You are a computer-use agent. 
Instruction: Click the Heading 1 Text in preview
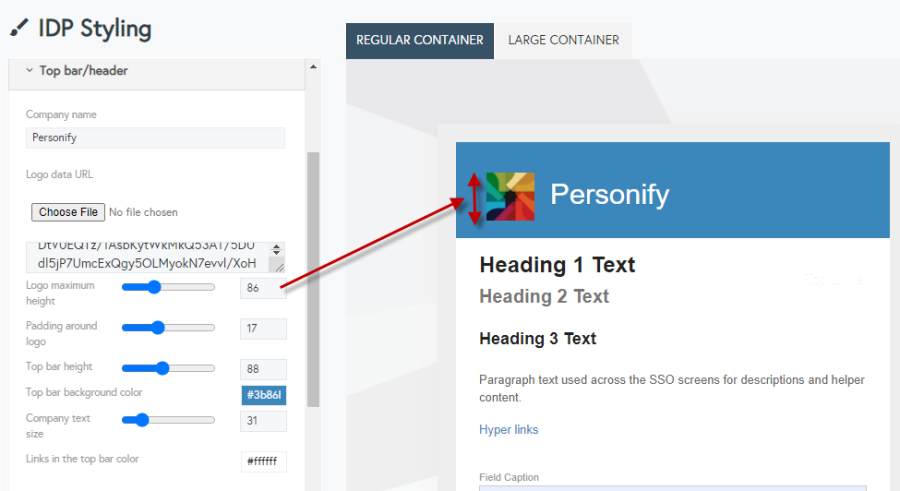click(x=557, y=265)
